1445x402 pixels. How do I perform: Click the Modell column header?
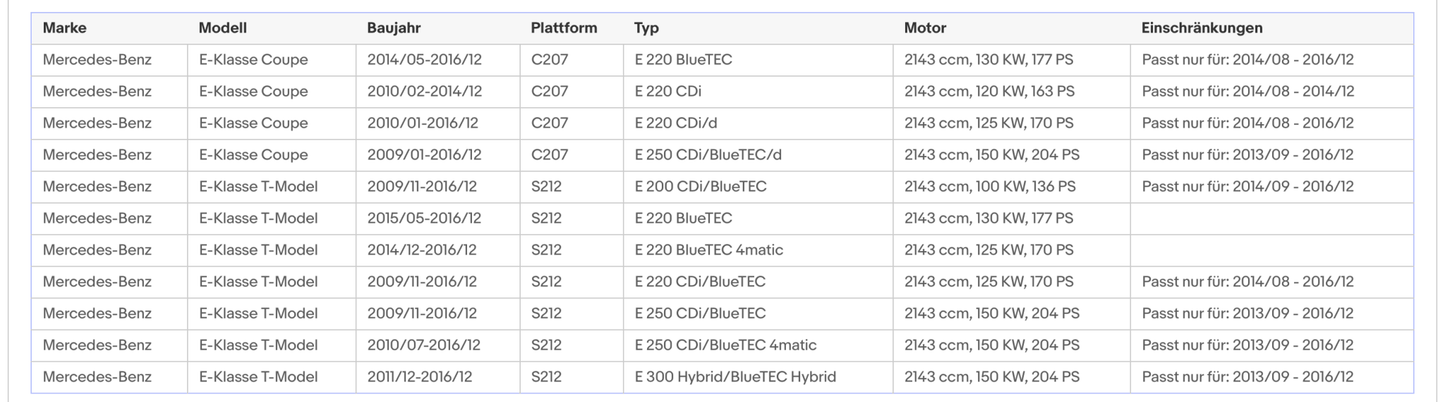(223, 28)
